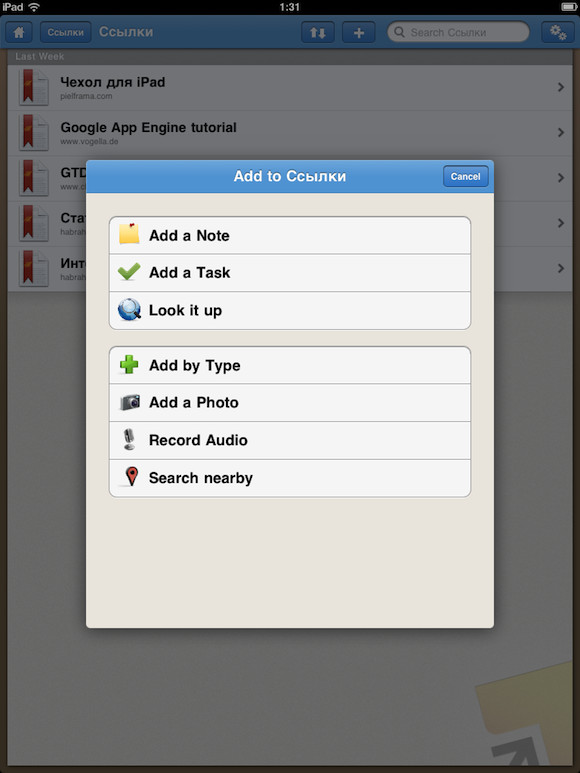The height and width of the screenshot is (773, 580).
Task: Open the settings gears icon
Action: tap(558, 33)
